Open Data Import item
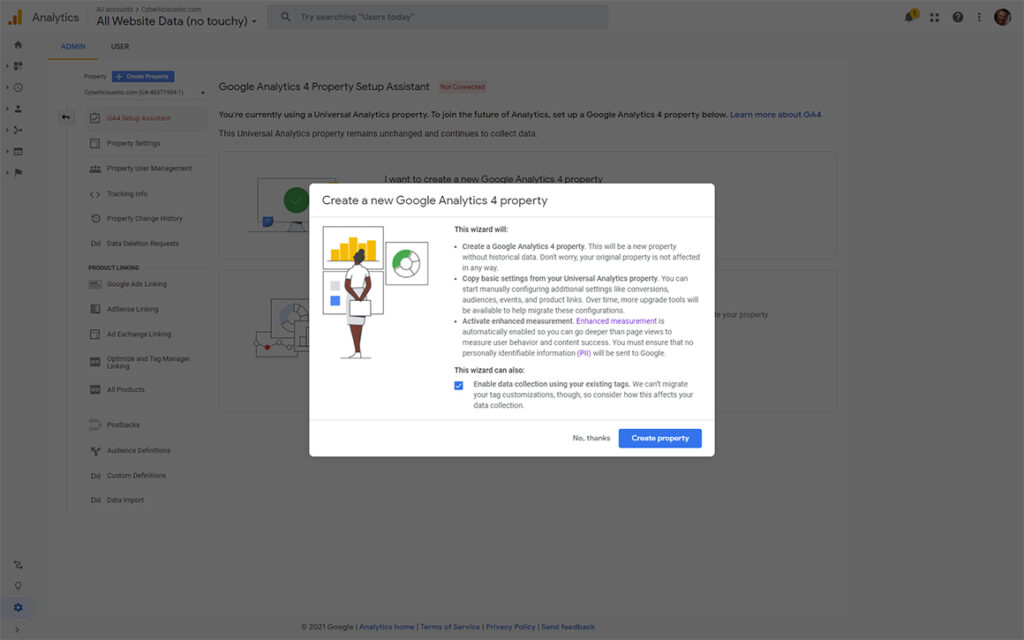1024x640 pixels. pos(125,500)
